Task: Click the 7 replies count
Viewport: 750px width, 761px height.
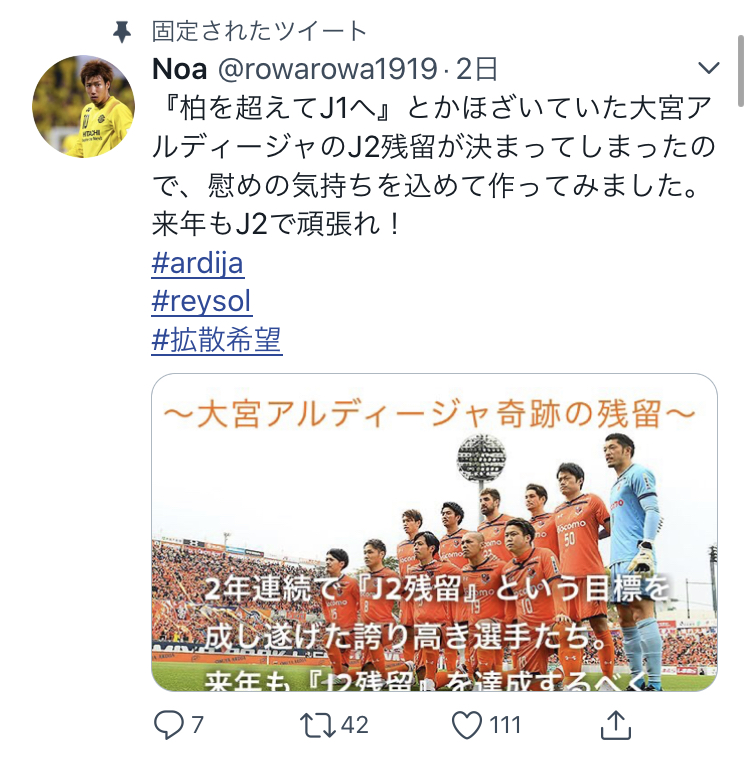Action: coord(197,725)
